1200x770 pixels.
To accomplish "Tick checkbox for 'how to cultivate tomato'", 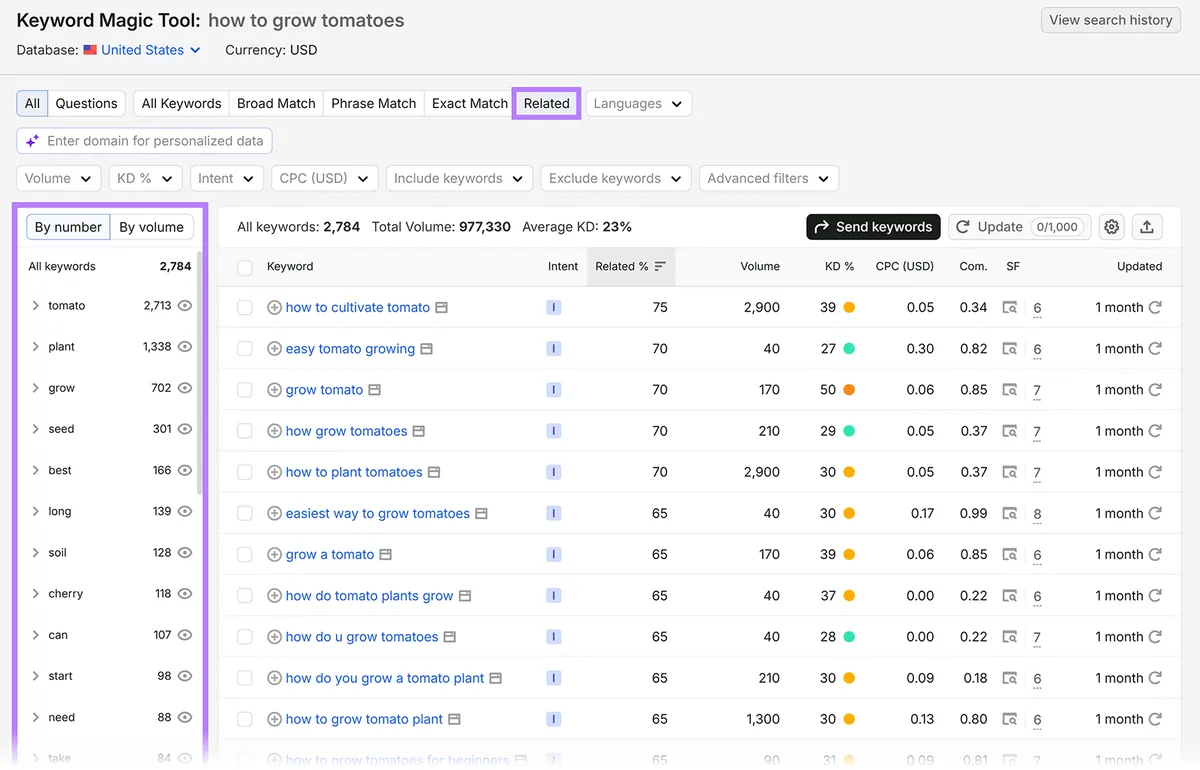I will 245,308.
